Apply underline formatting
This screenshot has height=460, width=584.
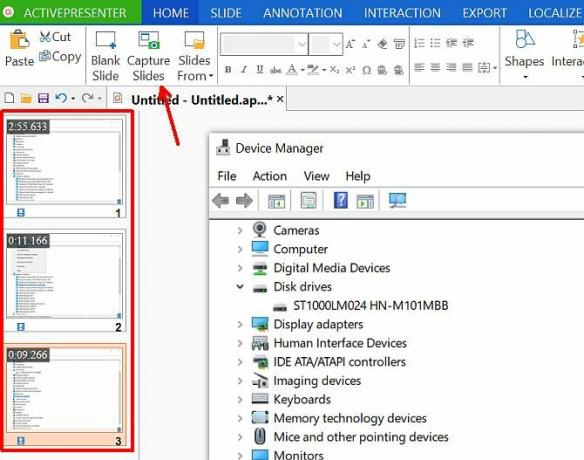260,70
